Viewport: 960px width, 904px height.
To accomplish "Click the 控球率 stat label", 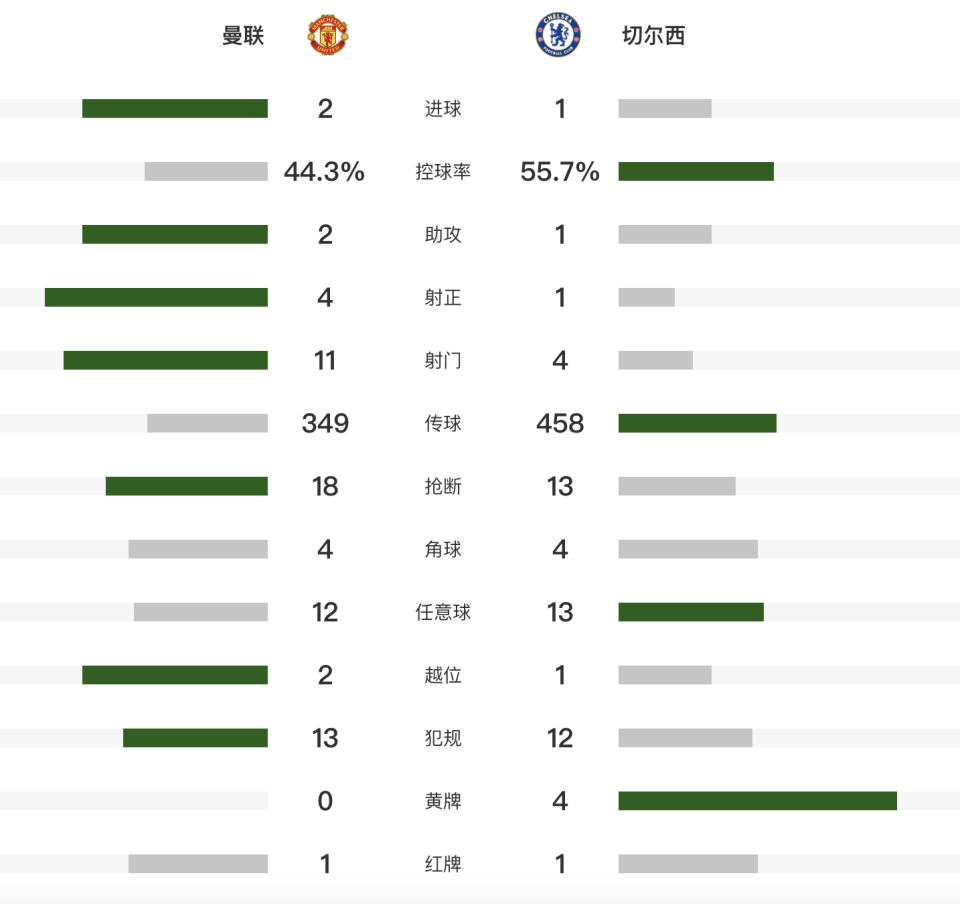I will pos(443,172).
